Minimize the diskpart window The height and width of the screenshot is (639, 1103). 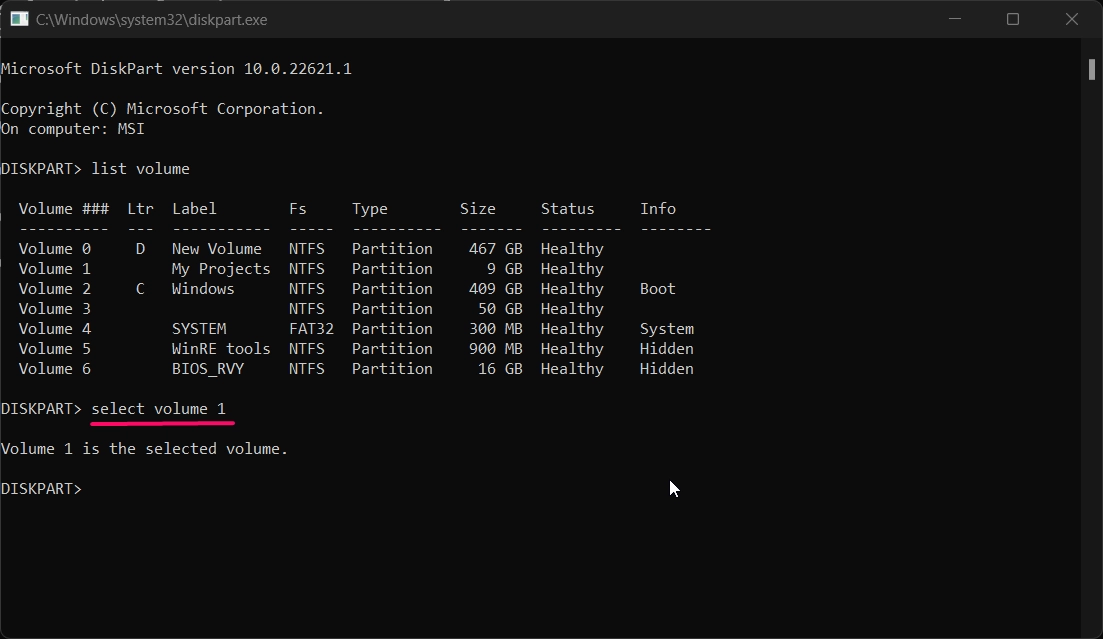pos(955,19)
